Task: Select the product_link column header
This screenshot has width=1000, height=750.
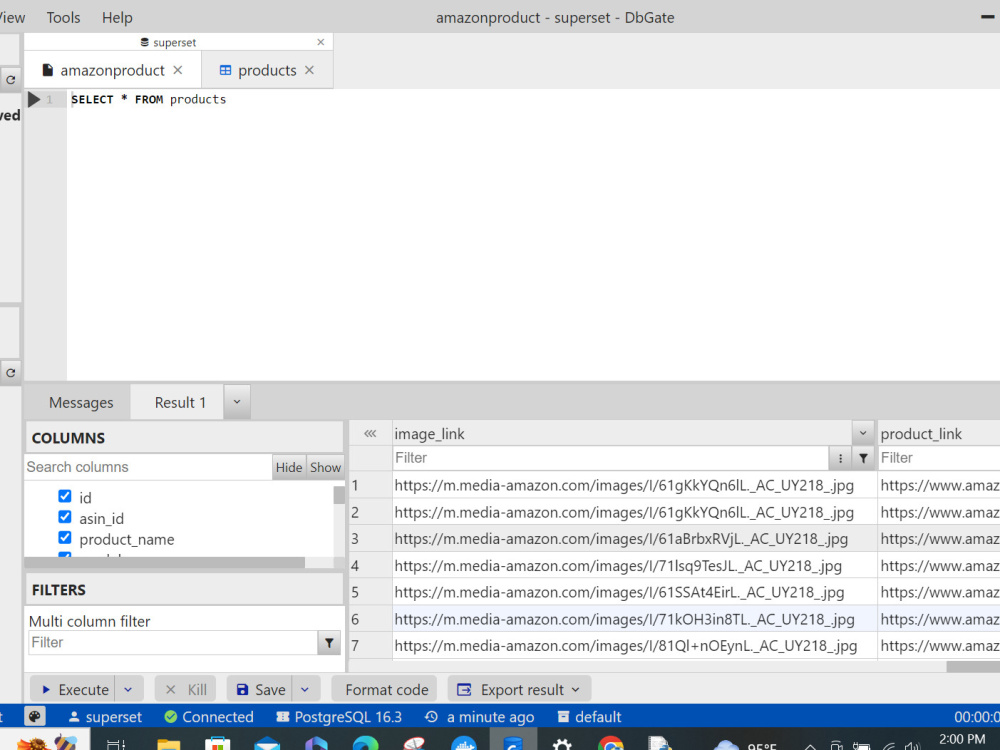Action: [939, 434]
